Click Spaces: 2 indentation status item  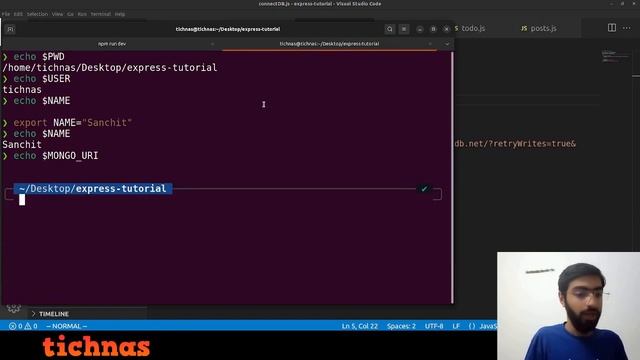pyautogui.click(x=401, y=326)
